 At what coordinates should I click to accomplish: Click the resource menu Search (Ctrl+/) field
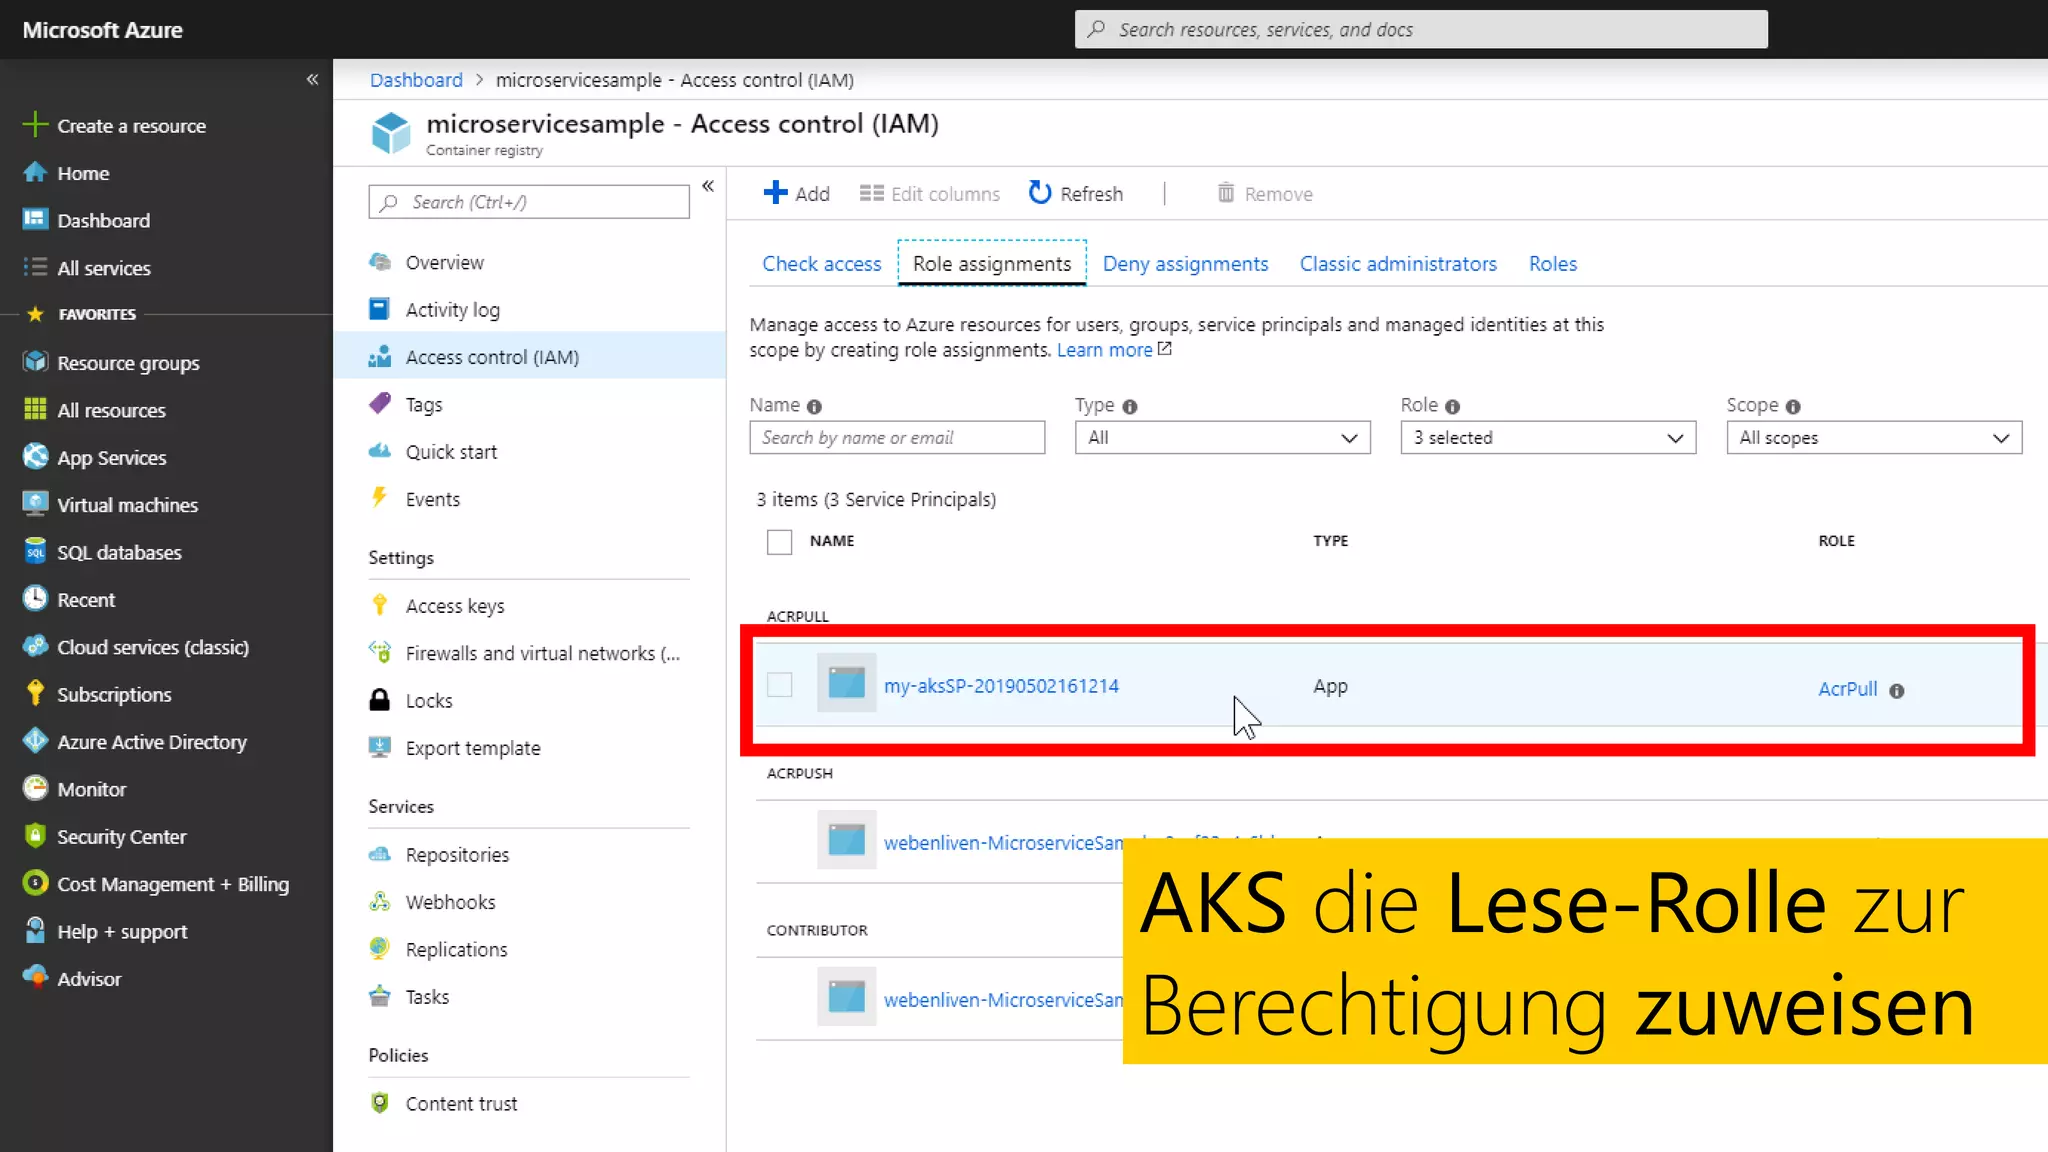pyautogui.click(x=528, y=202)
